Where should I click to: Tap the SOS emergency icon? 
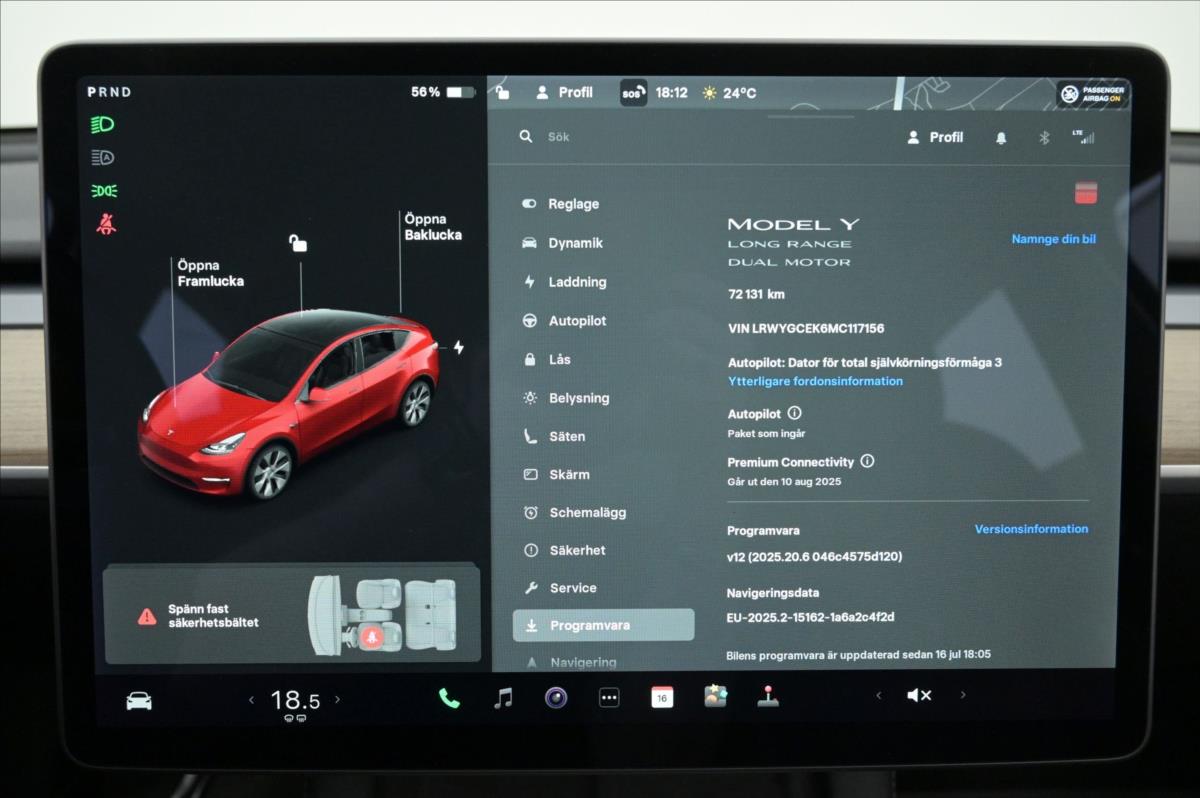point(633,93)
